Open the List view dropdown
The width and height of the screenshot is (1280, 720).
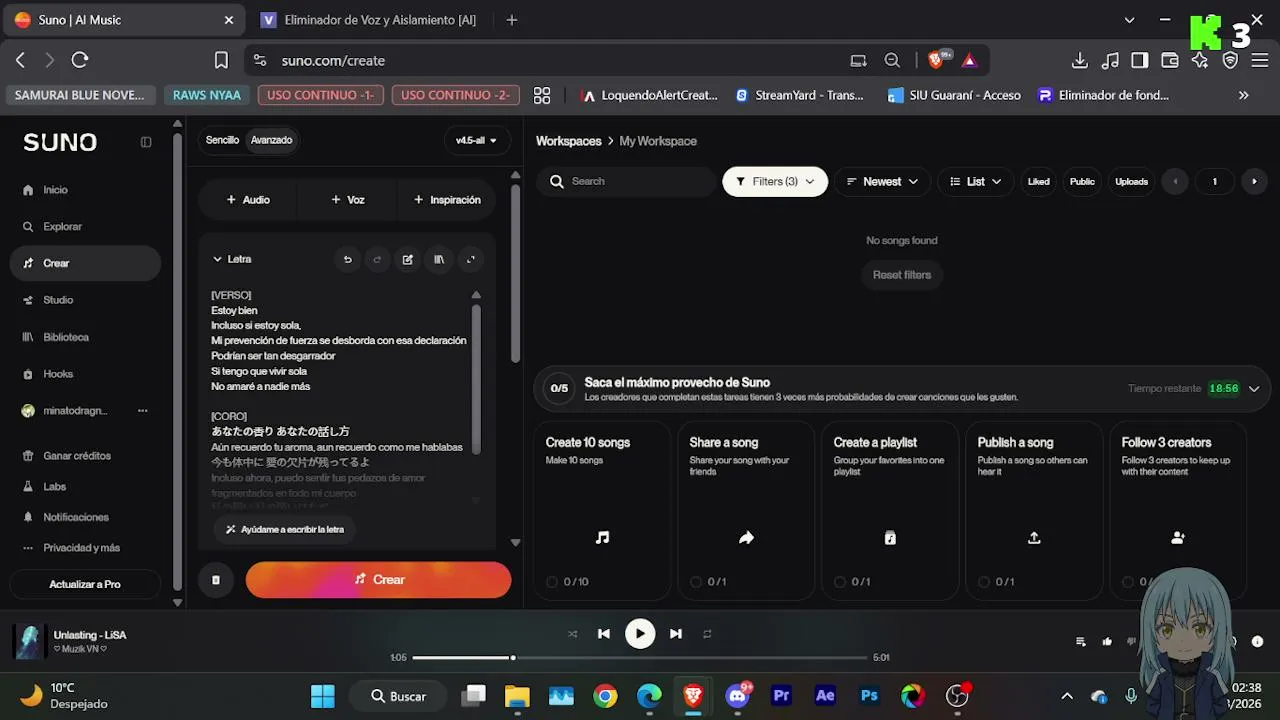pyautogui.click(x=976, y=181)
